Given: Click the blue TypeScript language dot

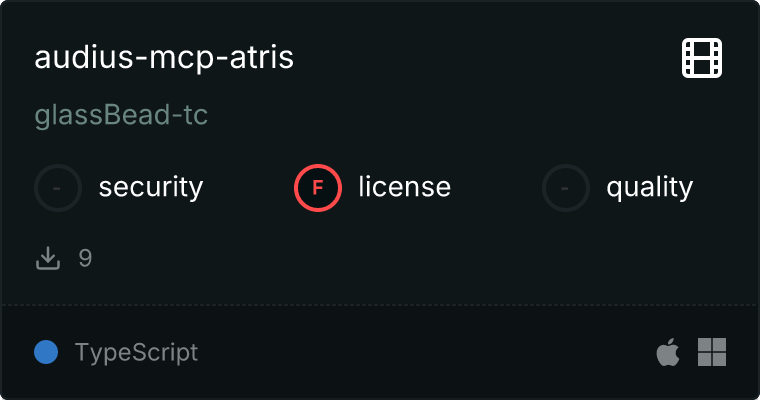Looking at the screenshot, I should coord(45,352).
